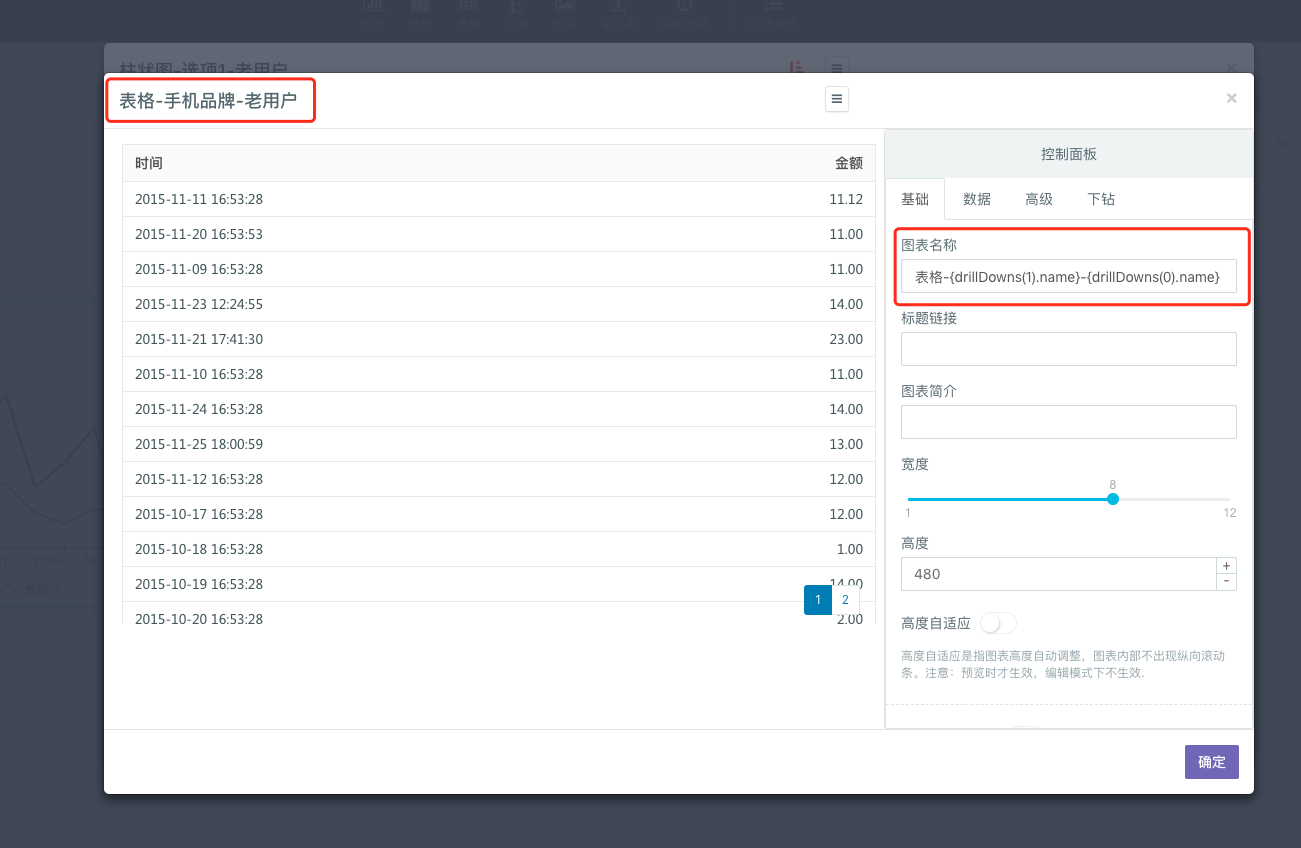Click the amount 11.12
The image size is (1301, 848).
846,199
